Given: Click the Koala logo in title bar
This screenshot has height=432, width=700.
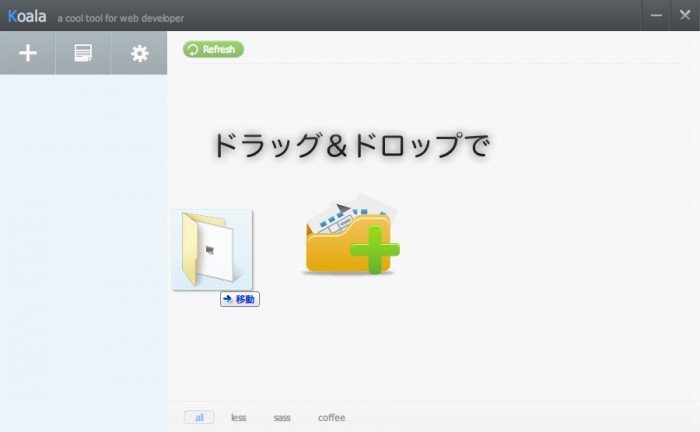Looking at the screenshot, I should click(27, 15).
